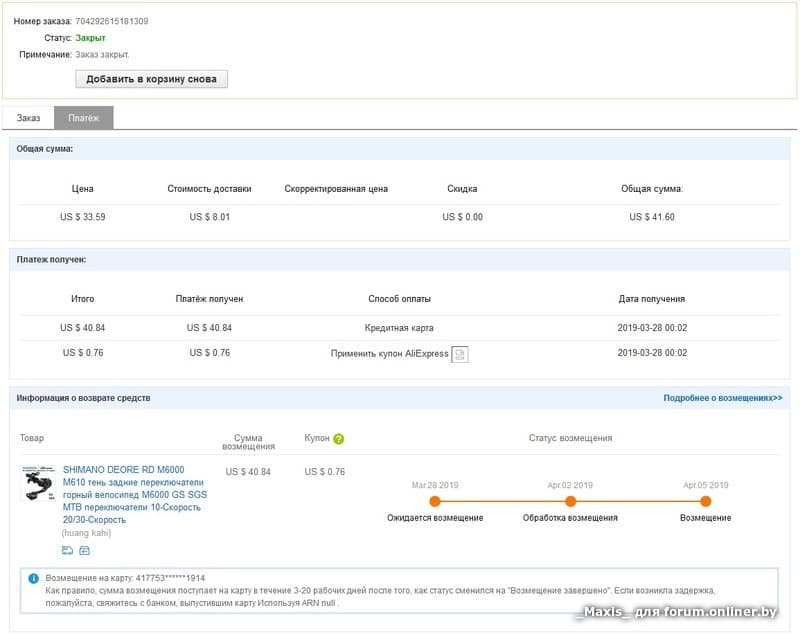Click the second small icon under the seller name
Image resolution: width=800 pixels, height=635 pixels.
[x=84, y=550]
